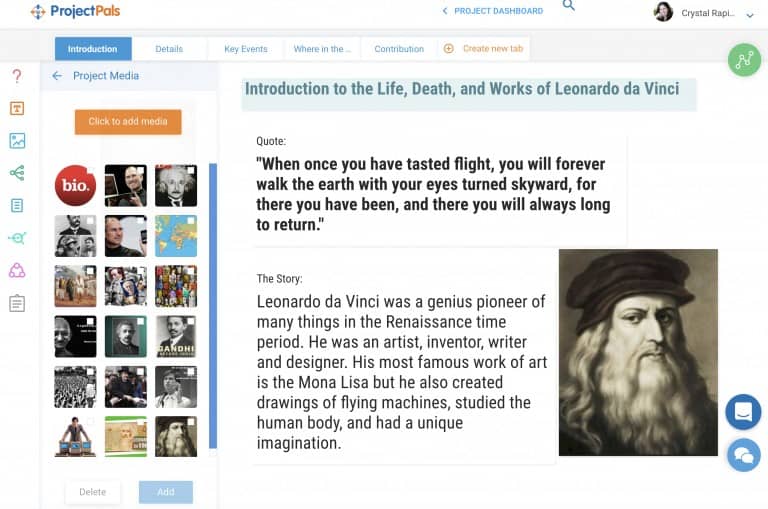This screenshot has height=509, width=768.
Task: Open the blue chat bubbles widget
Action: pyautogui.click(x=743, y=455)
